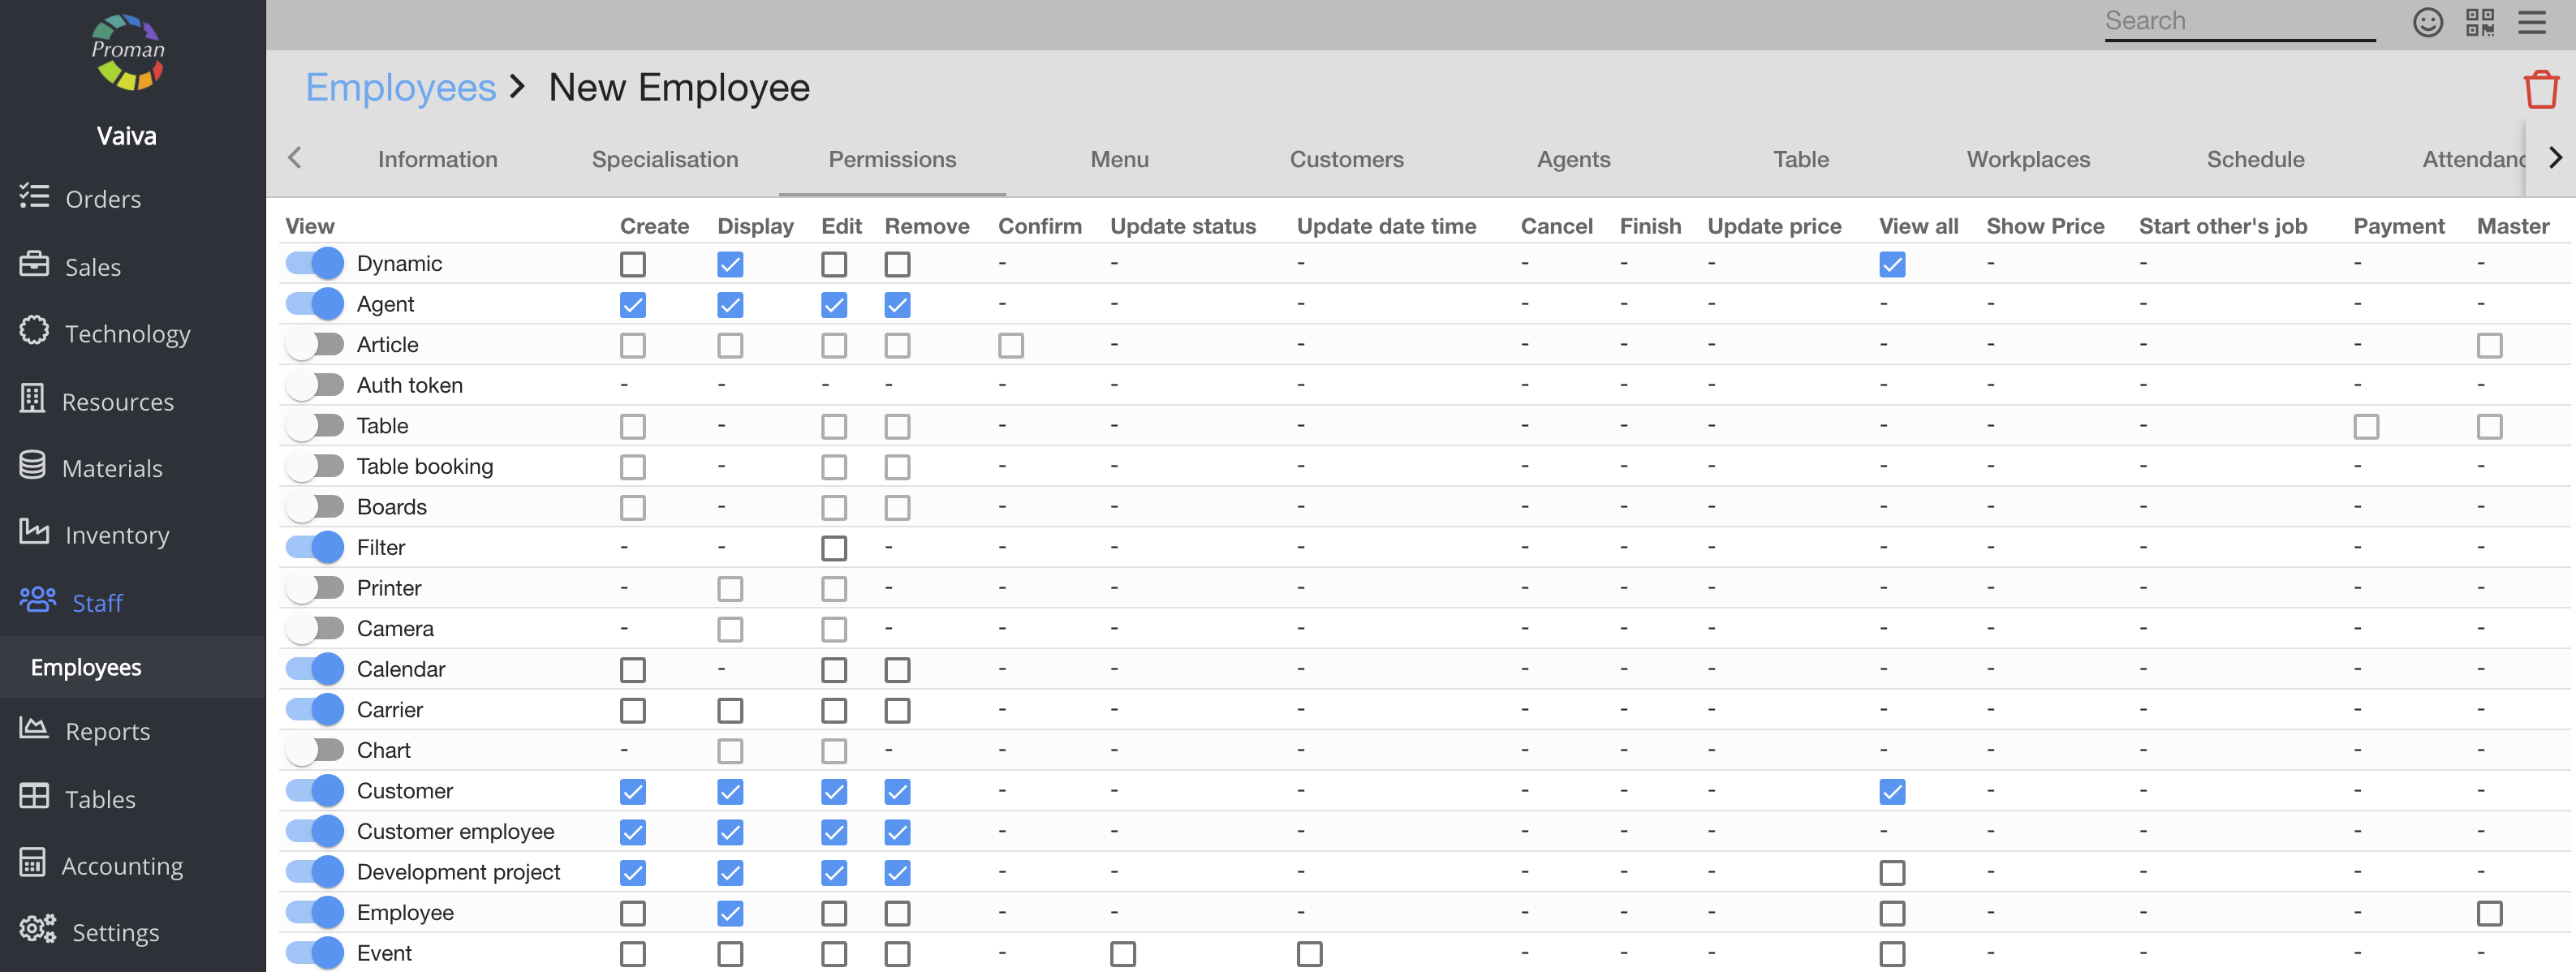
Task: Disable the Calendar view toggle
Action: 315,669
